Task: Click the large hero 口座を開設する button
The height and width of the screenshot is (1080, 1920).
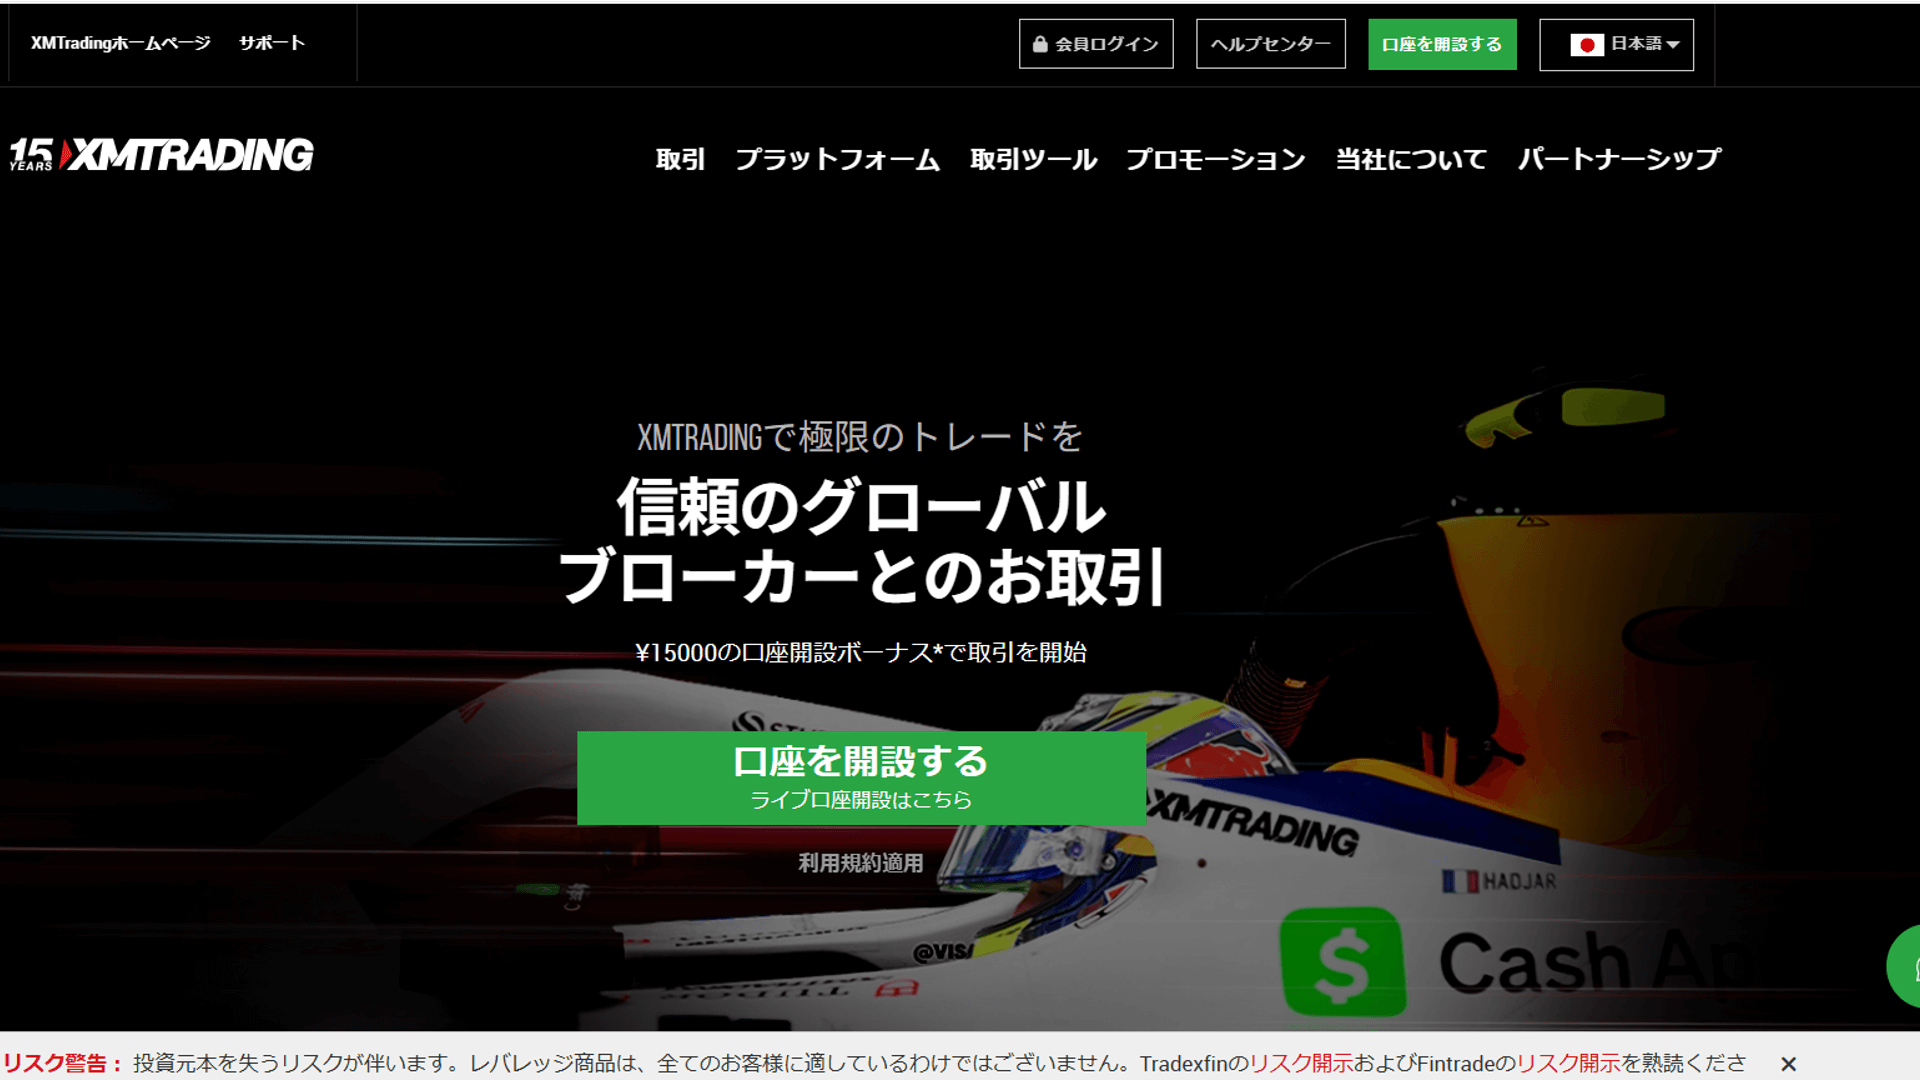Action: [861, 777]
